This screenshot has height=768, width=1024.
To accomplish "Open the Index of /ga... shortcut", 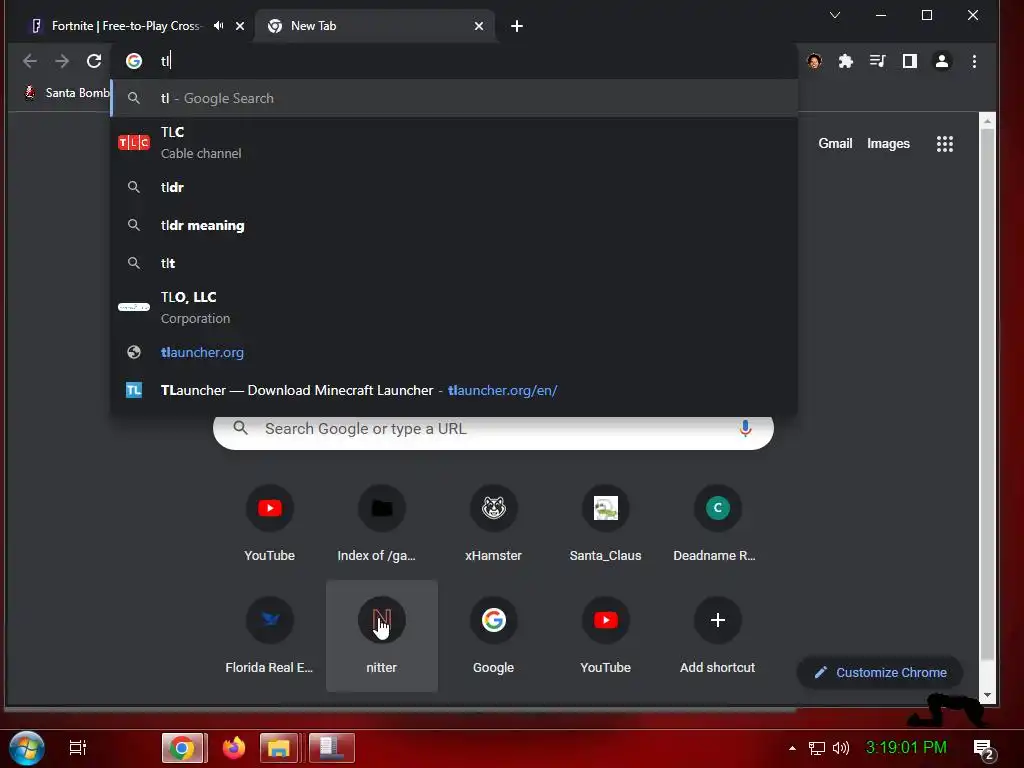I will point(381,524).
